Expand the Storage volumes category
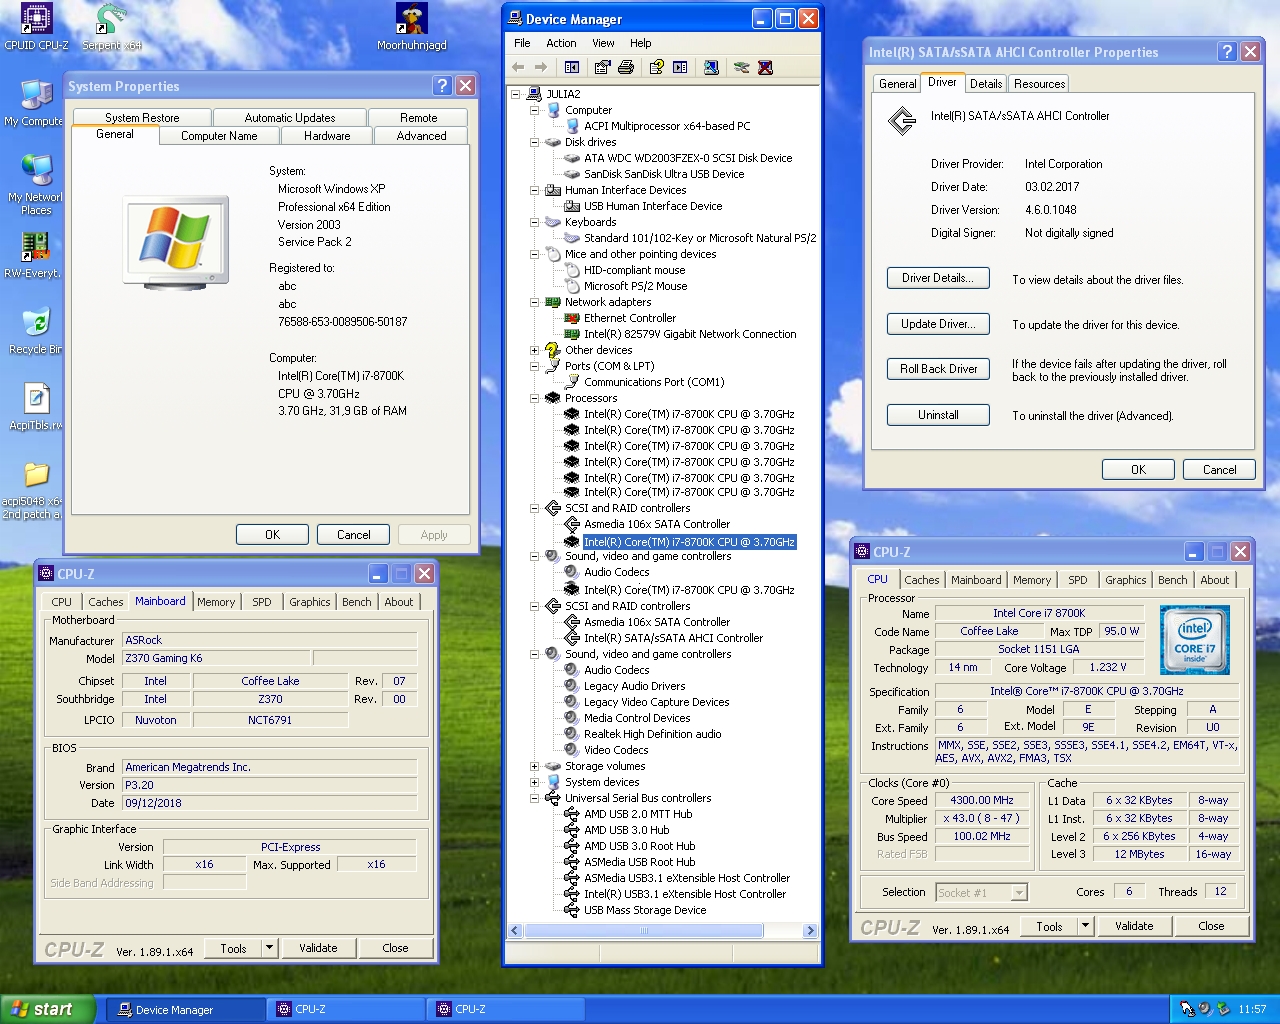Viewport: 1280px width, 1024px height. pos(535,766)
